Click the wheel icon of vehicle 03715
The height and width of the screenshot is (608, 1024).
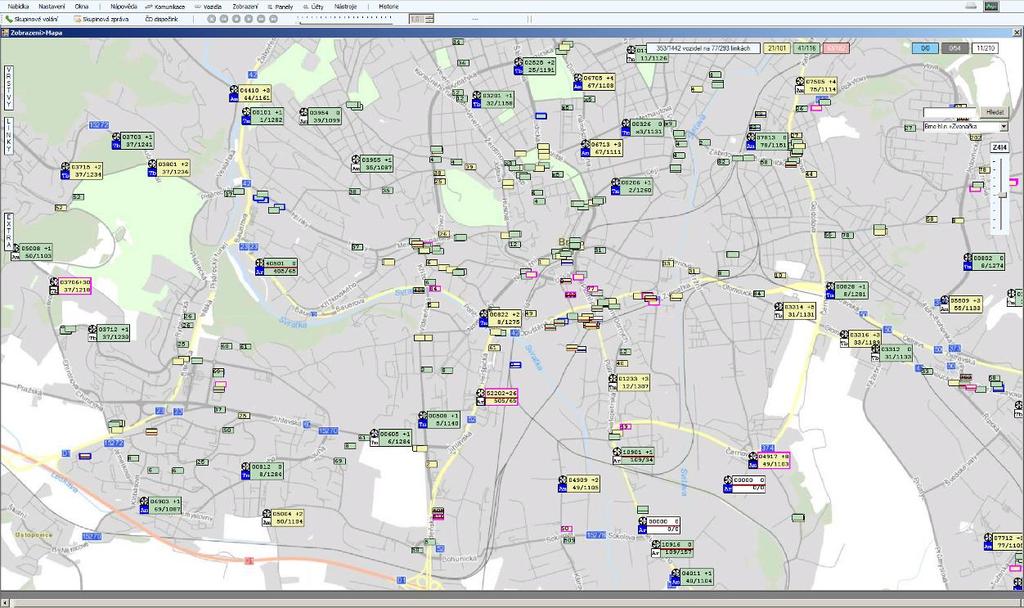tap(65, 167)
